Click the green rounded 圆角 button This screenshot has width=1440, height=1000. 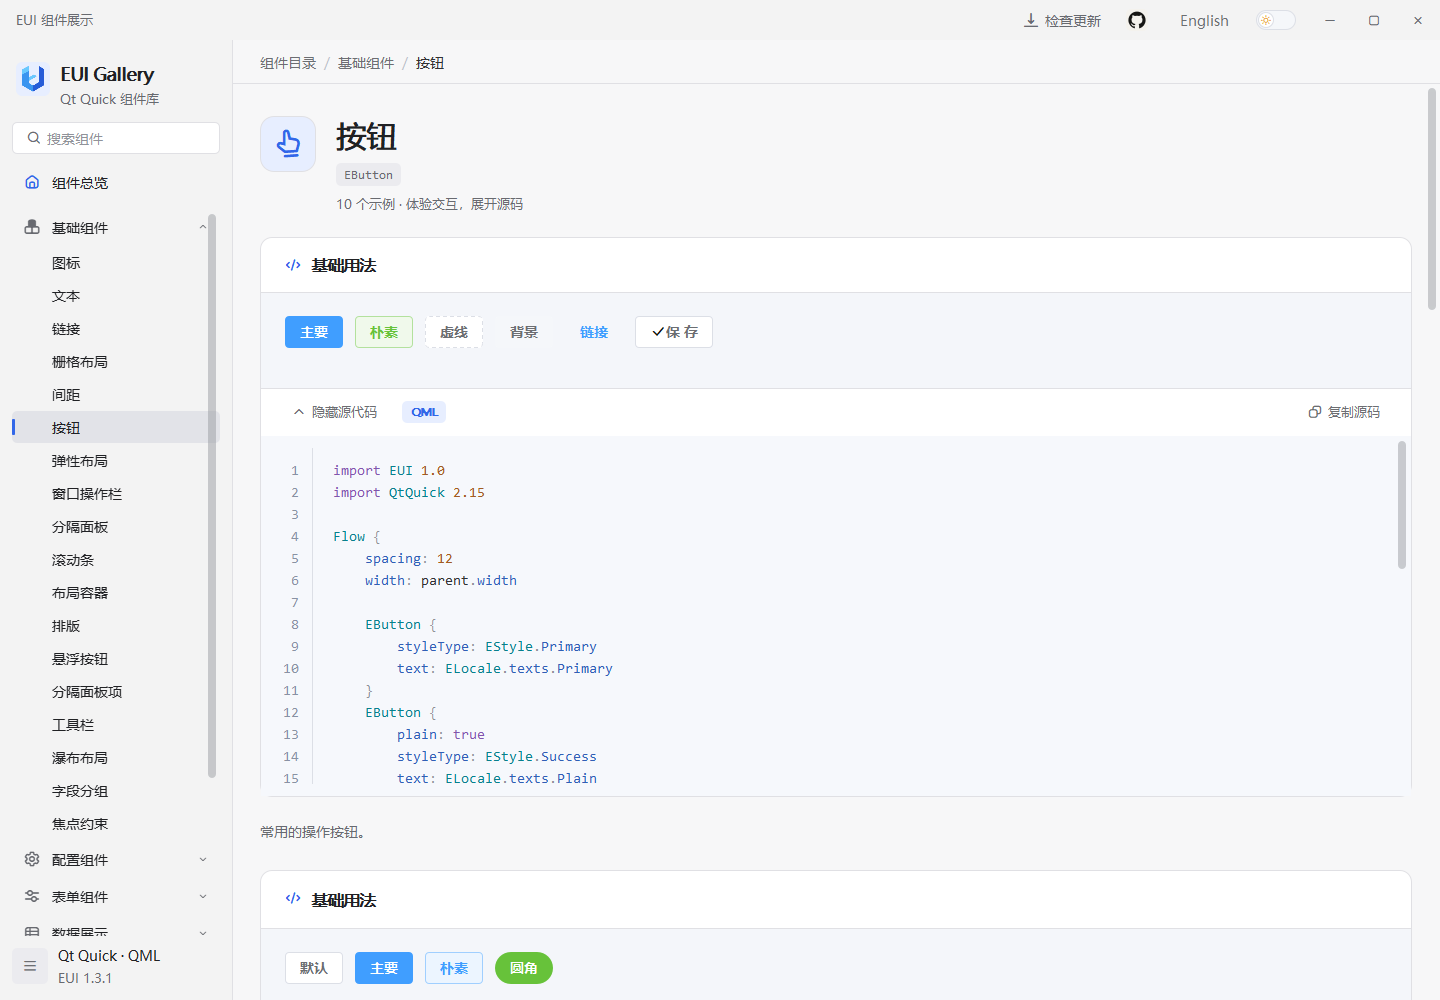pos(524,968)
